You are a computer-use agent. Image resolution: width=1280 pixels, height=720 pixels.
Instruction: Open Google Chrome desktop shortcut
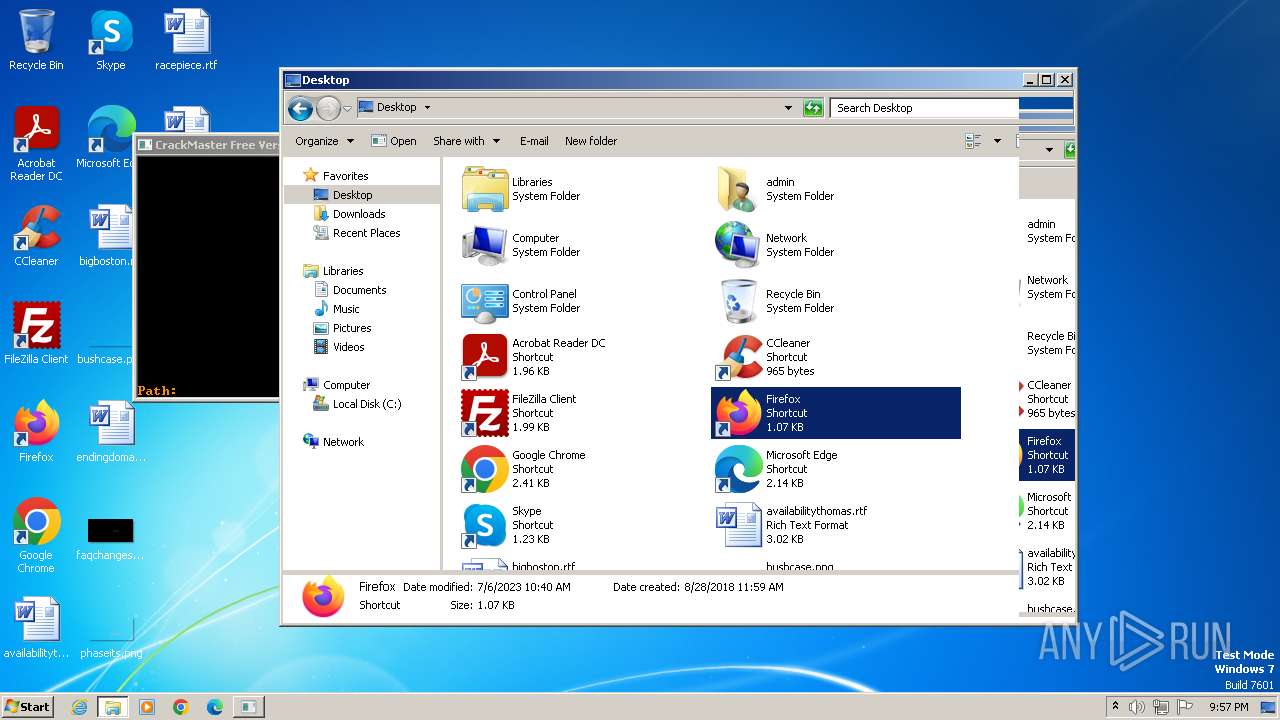(x=36, y=536)
